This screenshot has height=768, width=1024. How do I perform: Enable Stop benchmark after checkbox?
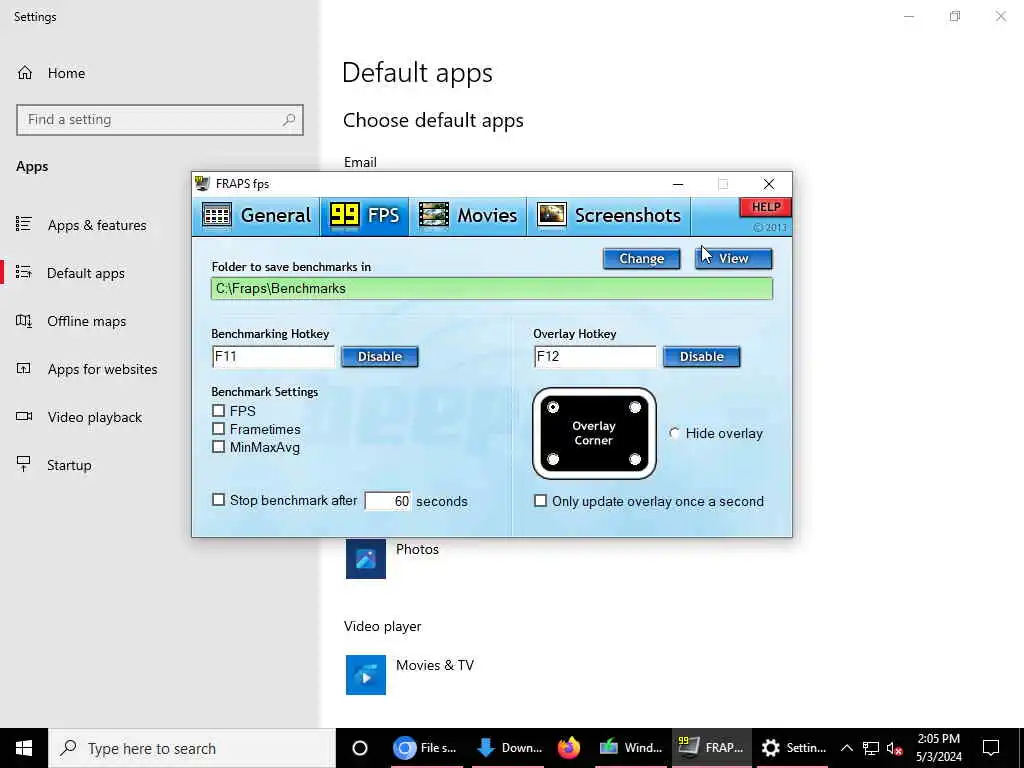coord(219,500)
